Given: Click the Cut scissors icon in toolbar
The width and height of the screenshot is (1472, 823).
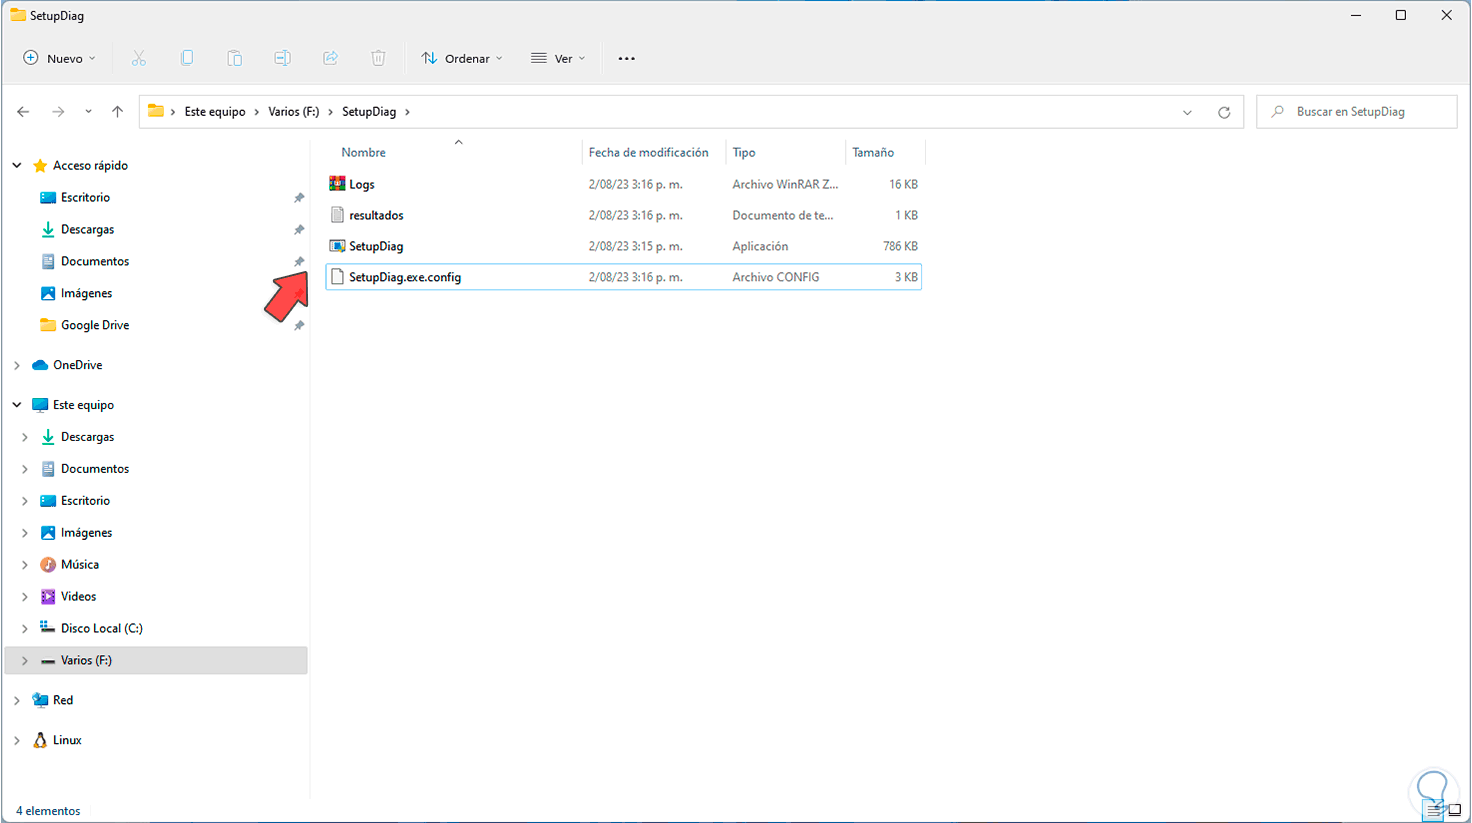Looking at the screenshot, I should click(139, 58).
